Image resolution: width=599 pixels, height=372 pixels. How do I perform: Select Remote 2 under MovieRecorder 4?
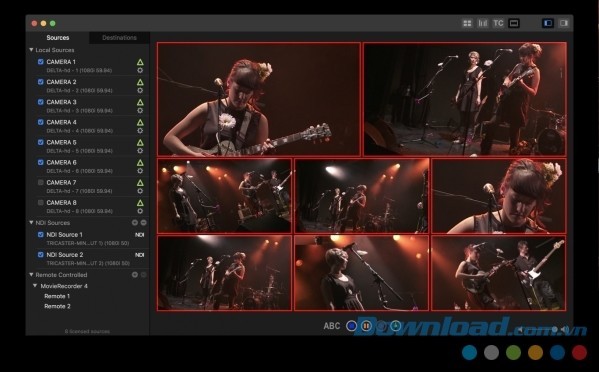57,306
